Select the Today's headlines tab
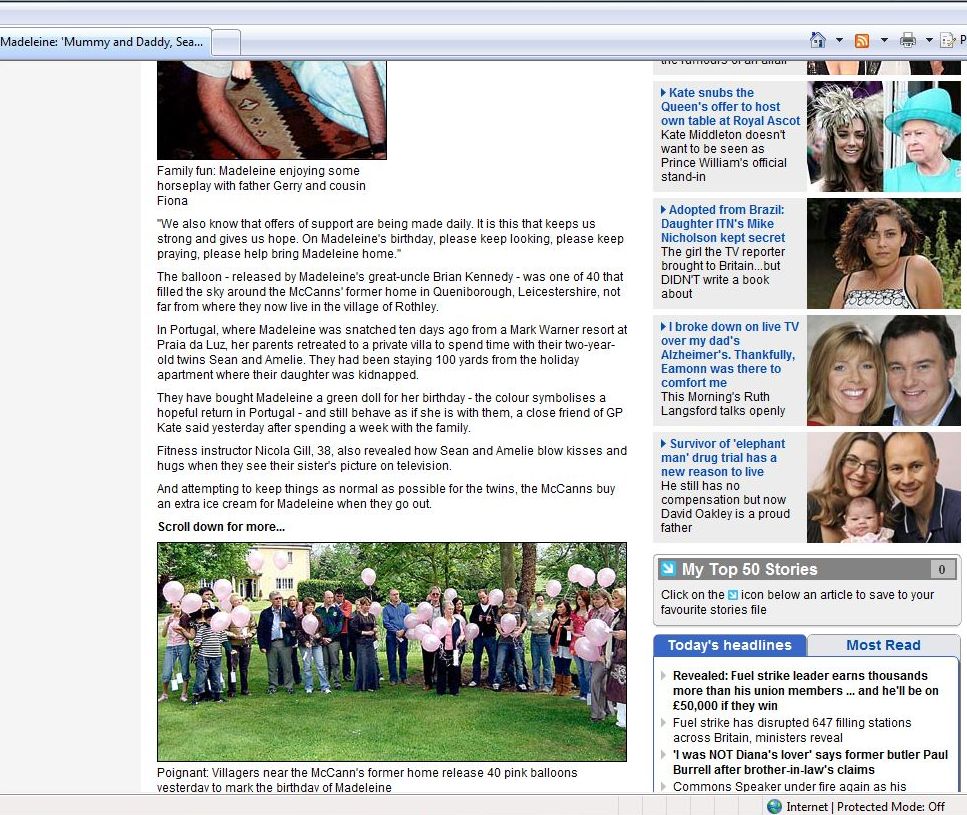Viewport: 967px width, 815px height. click(x=729, y=645)
